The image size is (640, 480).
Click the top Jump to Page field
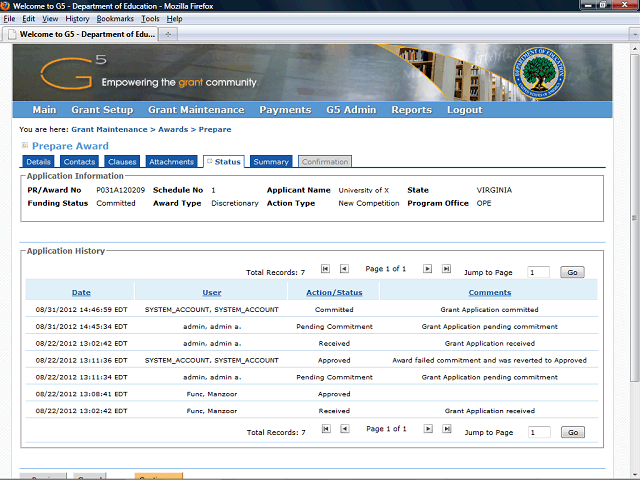[x=538, y=272]
